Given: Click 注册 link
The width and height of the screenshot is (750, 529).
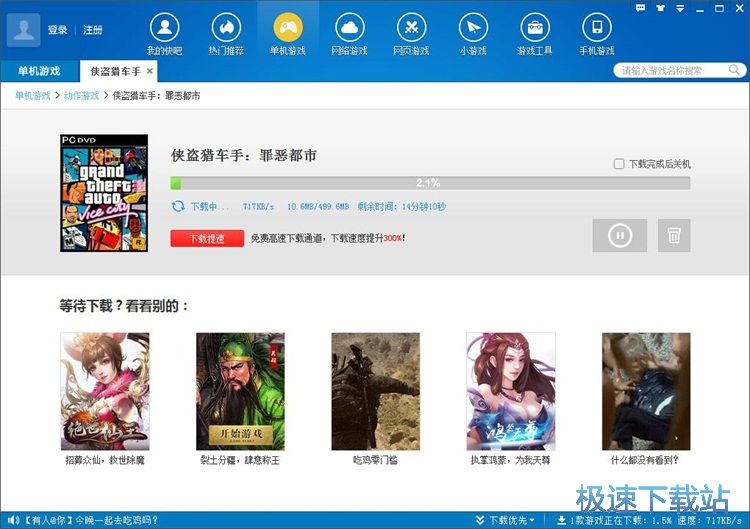Looking at the screenshot, I should pyautogui.click(x=93, y=30).
